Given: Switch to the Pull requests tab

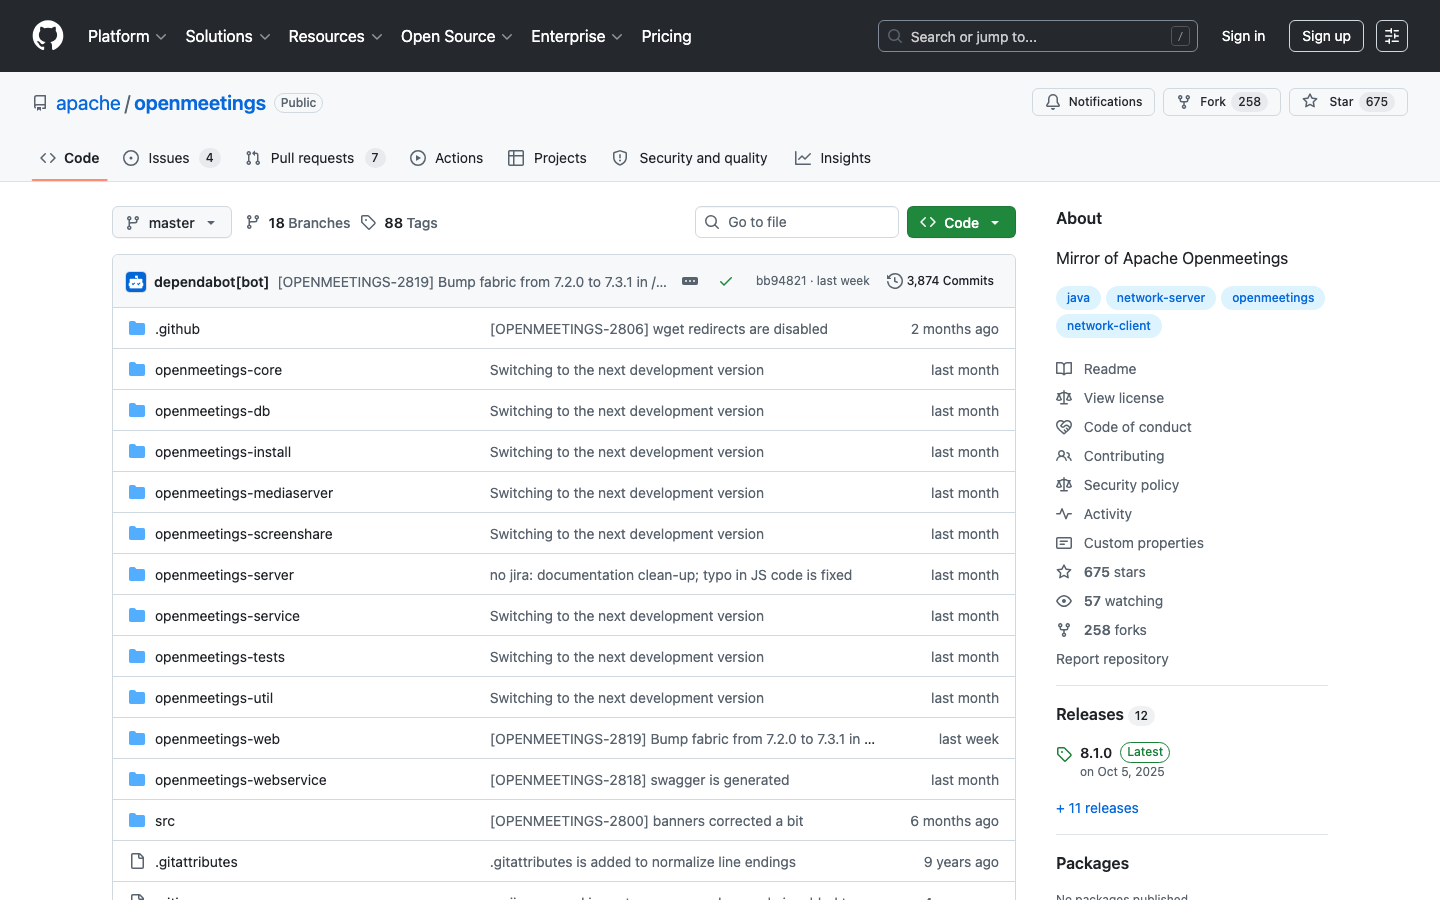Looking at the screenshot, I should tap(314, 158).
